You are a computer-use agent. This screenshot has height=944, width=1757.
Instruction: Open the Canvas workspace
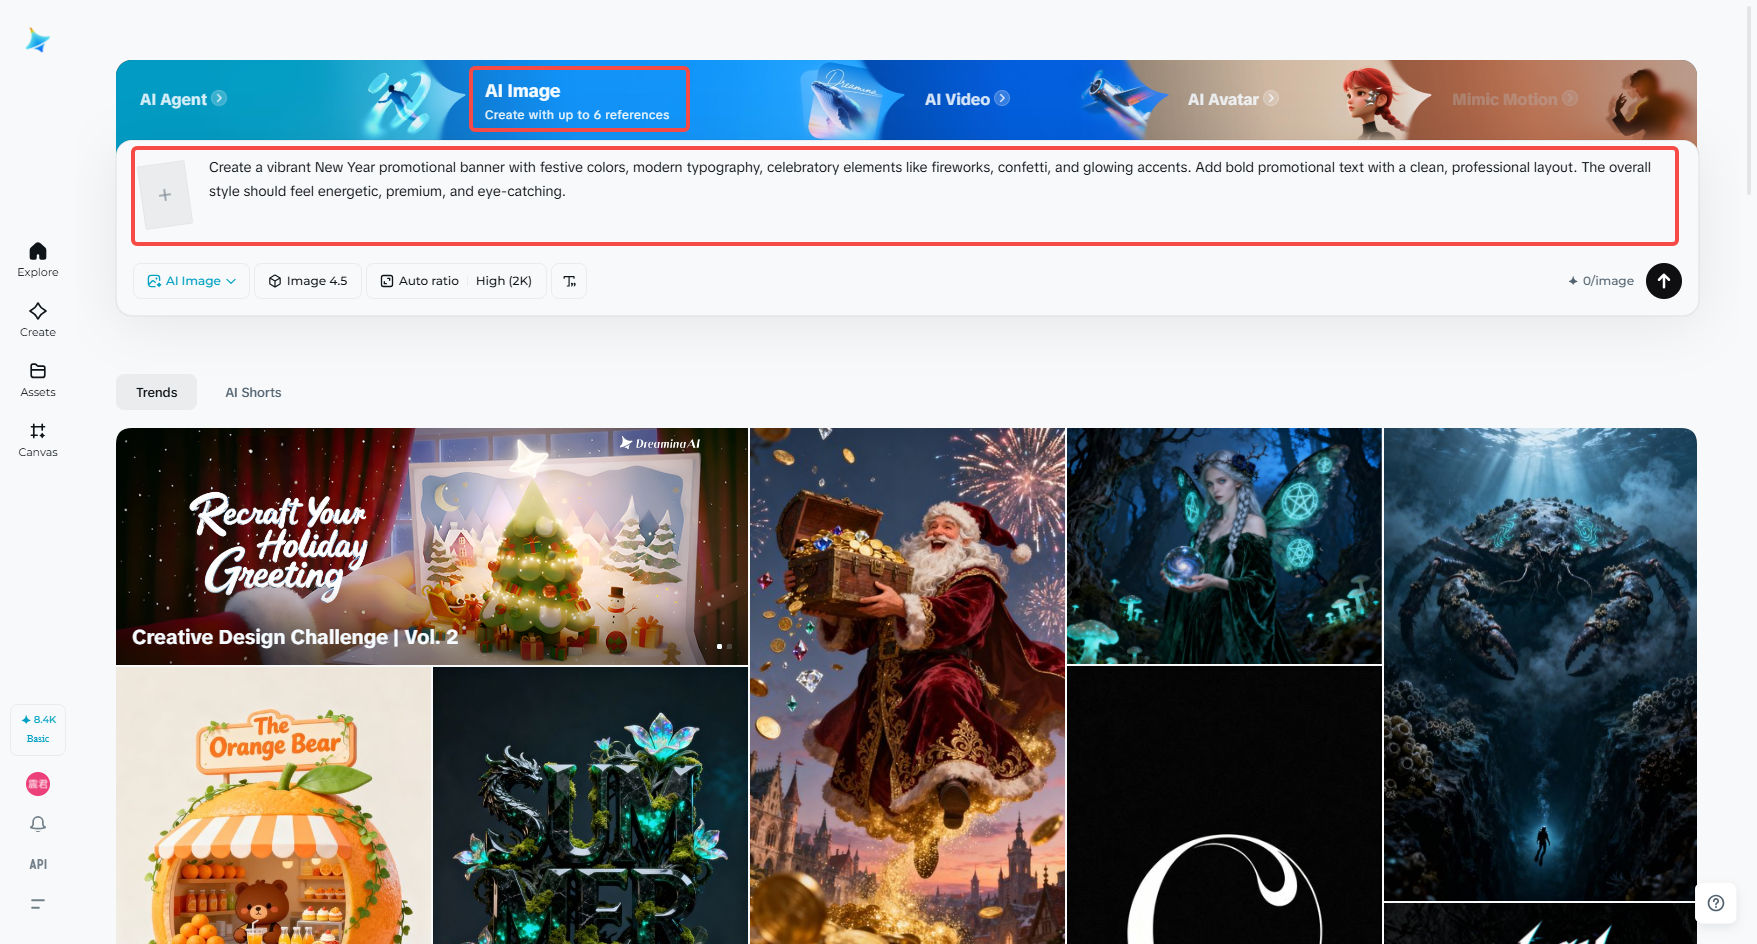38,439
